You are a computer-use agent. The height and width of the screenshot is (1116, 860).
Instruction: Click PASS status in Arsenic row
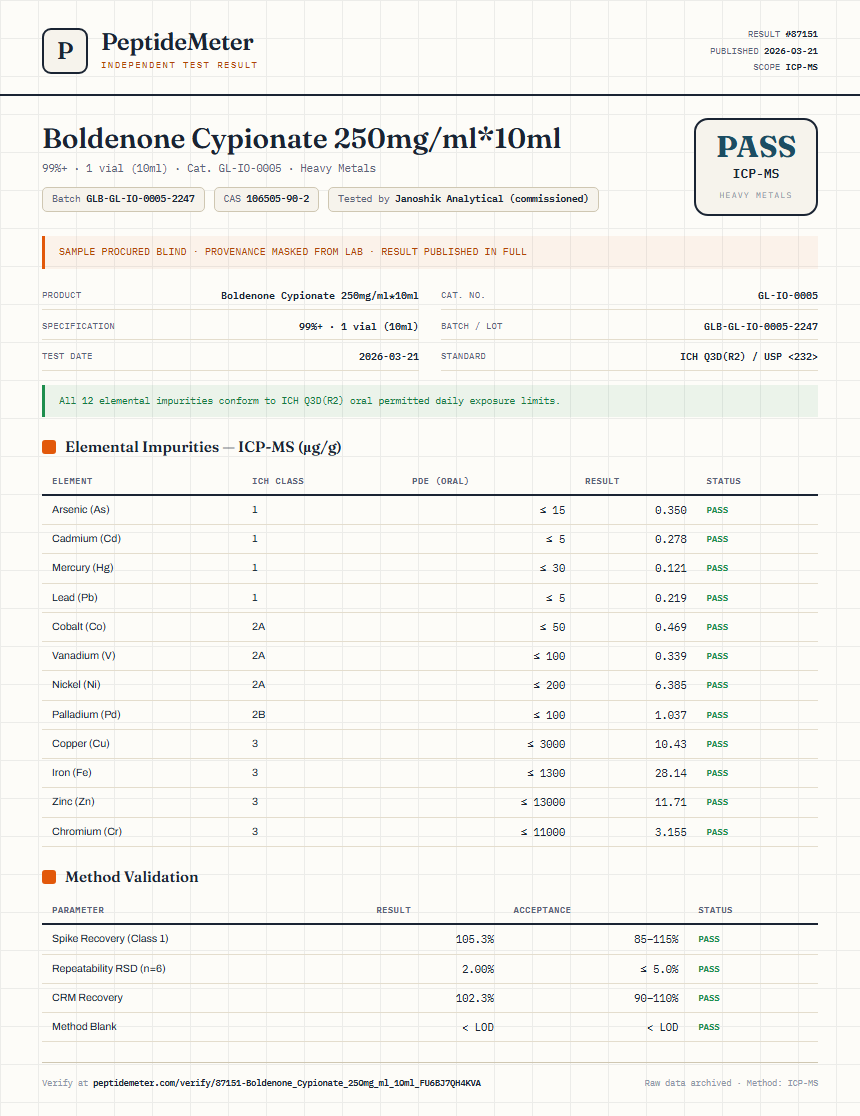[x=717, y=510]
